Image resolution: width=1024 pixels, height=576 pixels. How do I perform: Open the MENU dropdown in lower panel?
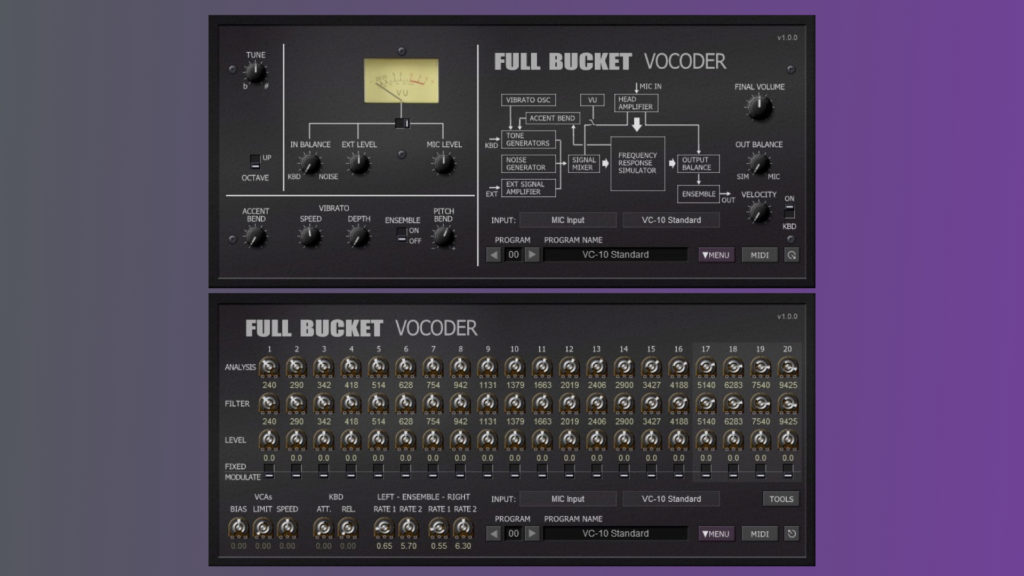(716, 534)
